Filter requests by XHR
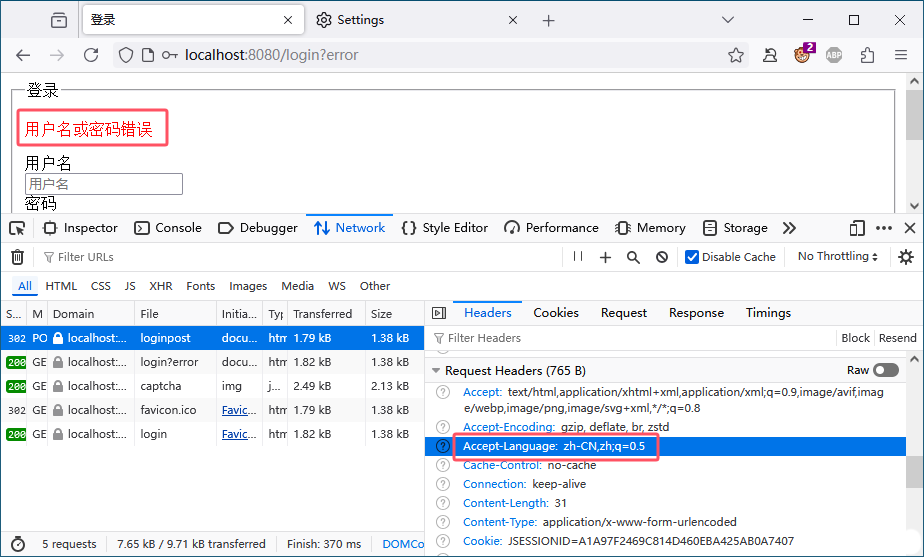This screenshot has width=924, height=557. tap(161, 286)
